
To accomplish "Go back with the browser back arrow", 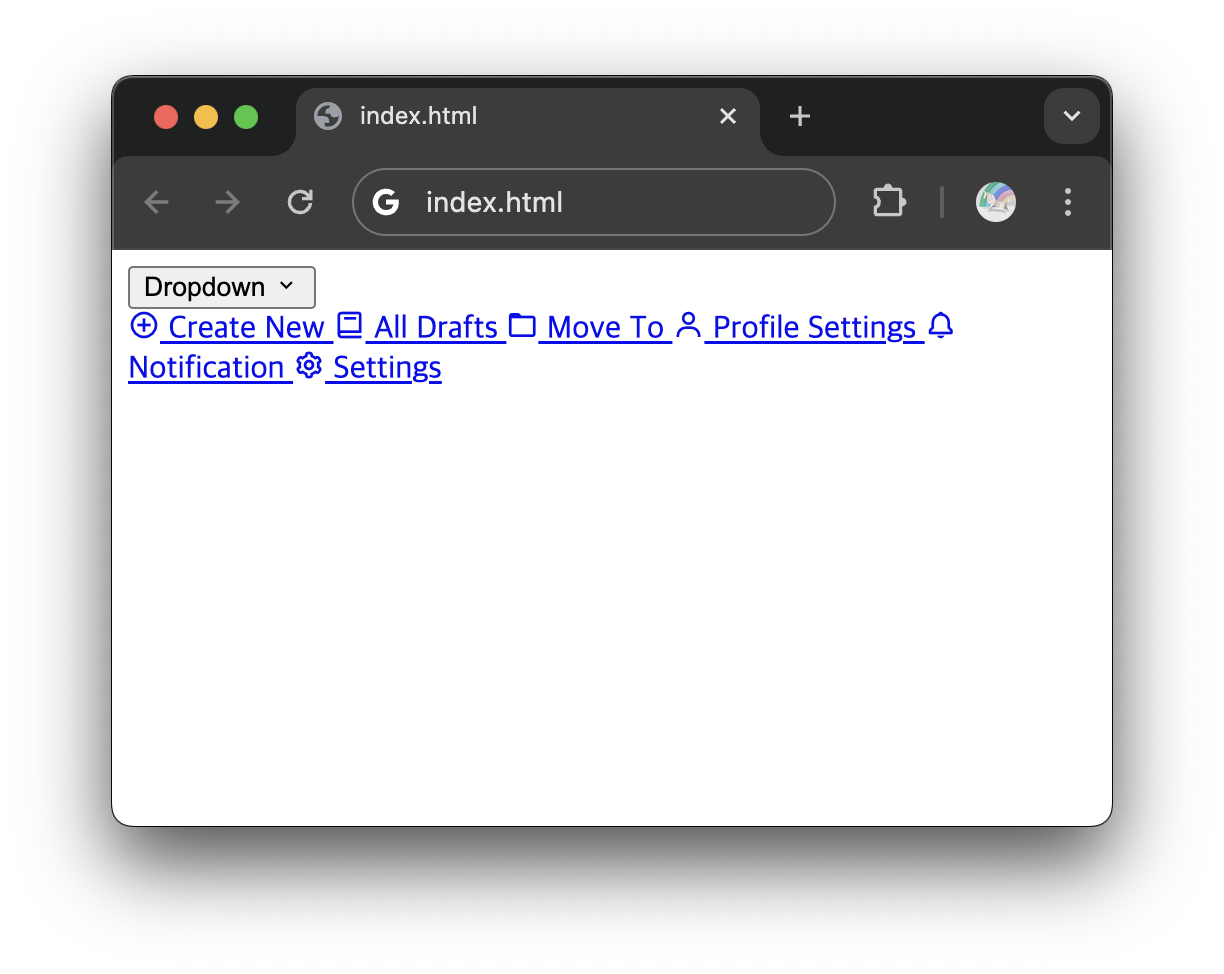I will 156,203.
